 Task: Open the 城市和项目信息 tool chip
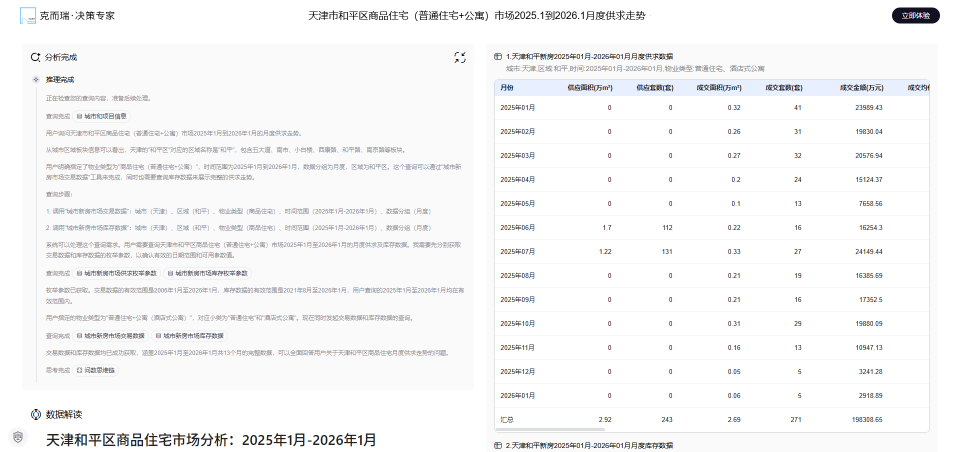coord(102,116)
